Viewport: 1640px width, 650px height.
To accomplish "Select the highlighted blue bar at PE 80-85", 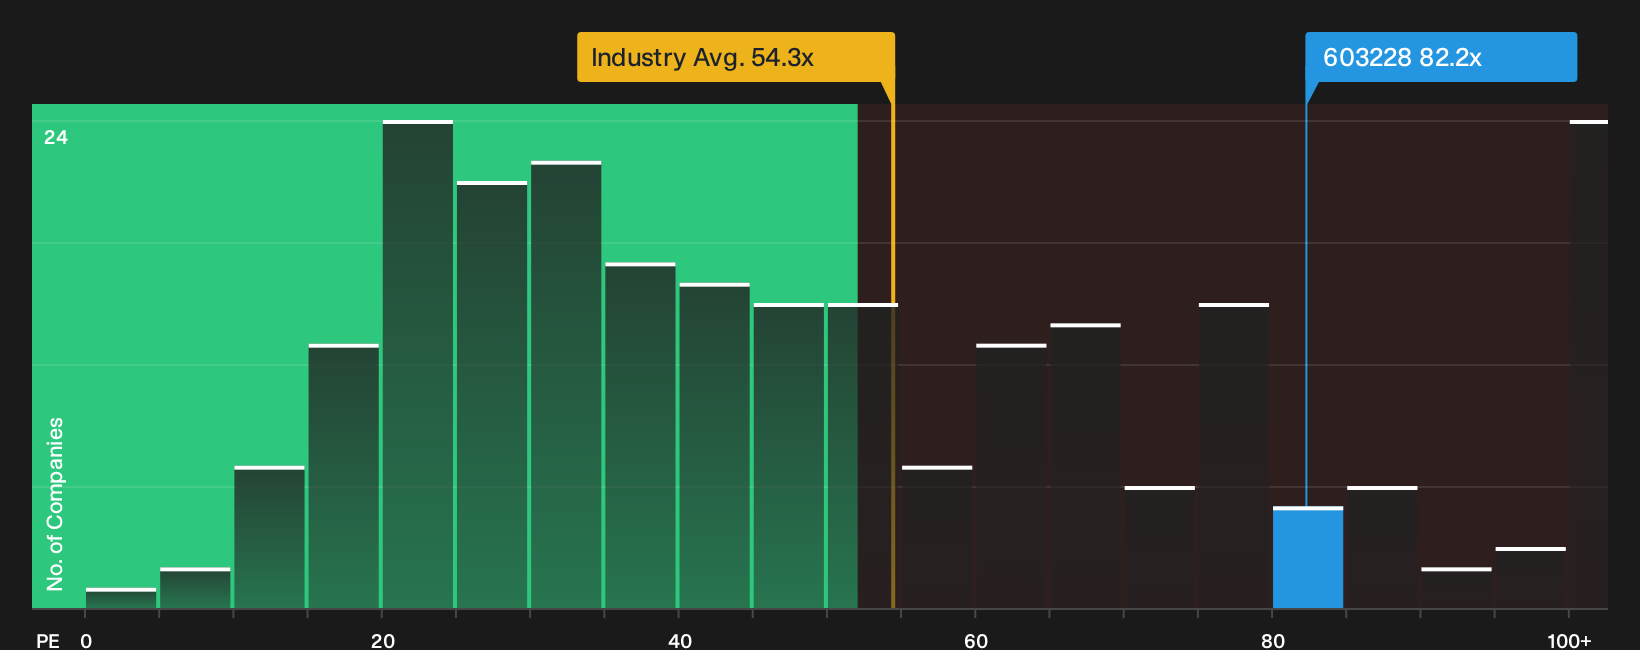I will (x=1308, y=558).
